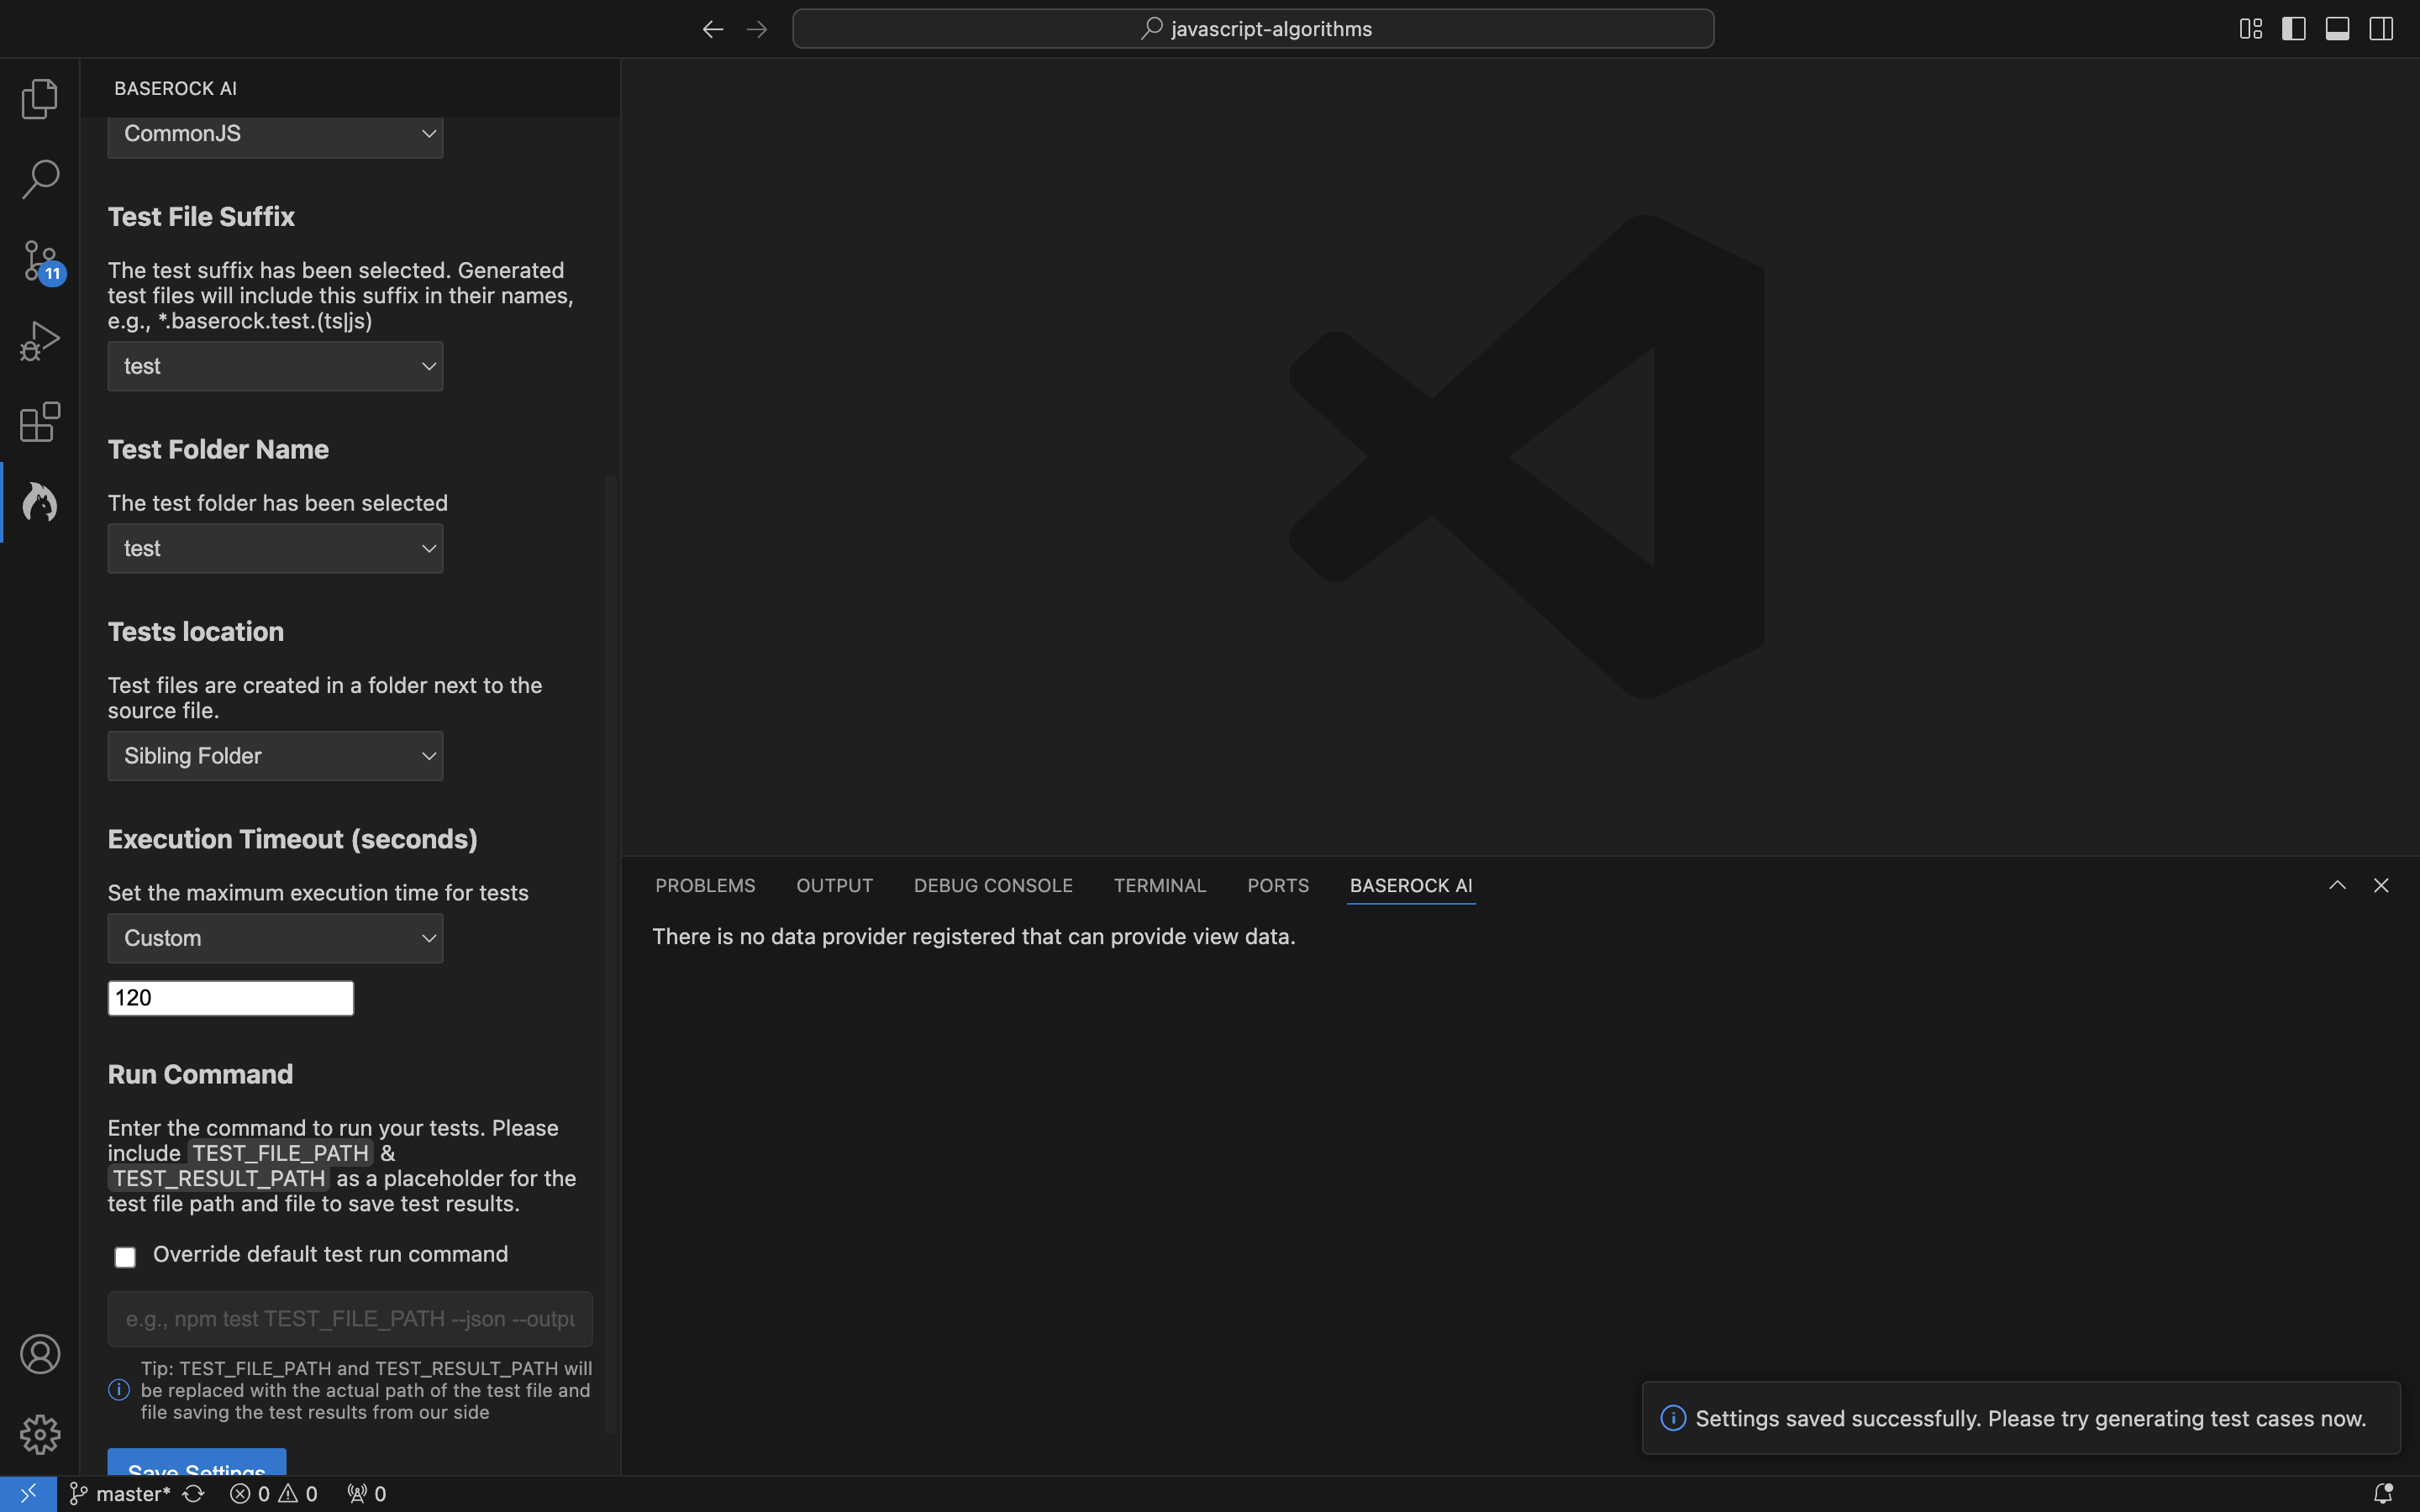Open the Explorer files icon
This screenshot has width=2420, height=1512.
coord(40,98)
